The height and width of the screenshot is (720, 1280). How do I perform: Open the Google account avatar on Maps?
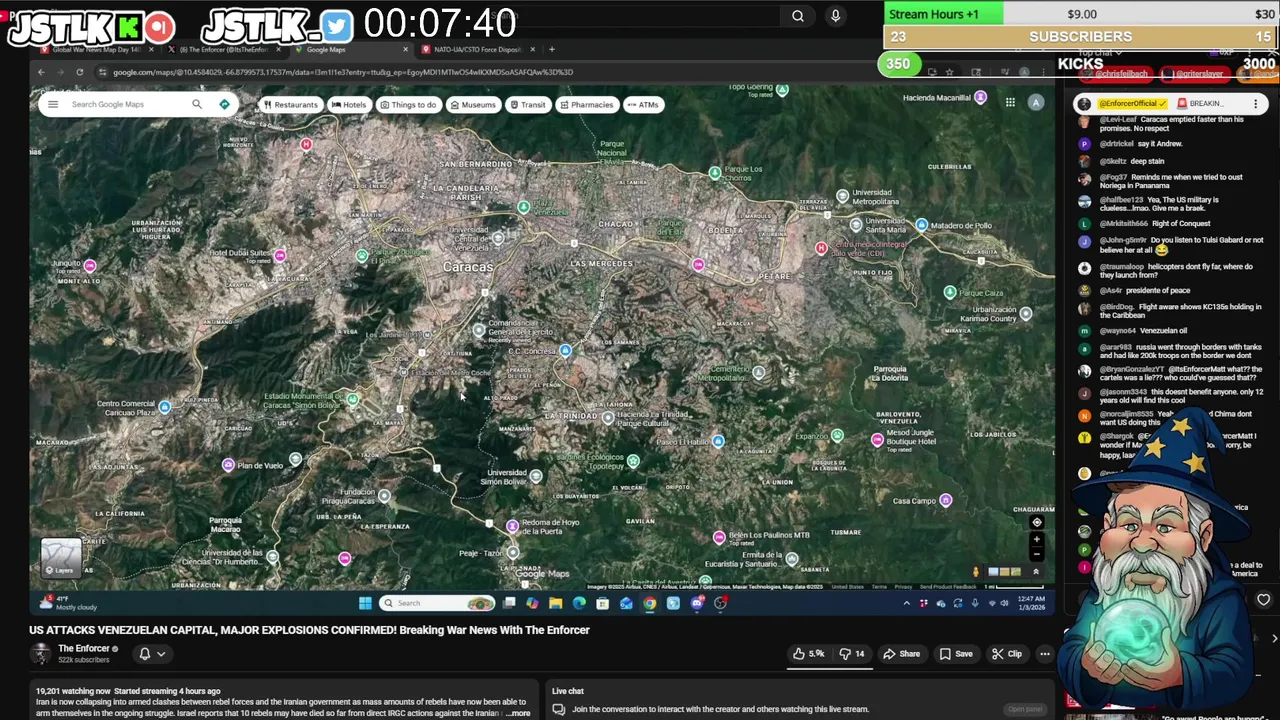[1036, 102]
